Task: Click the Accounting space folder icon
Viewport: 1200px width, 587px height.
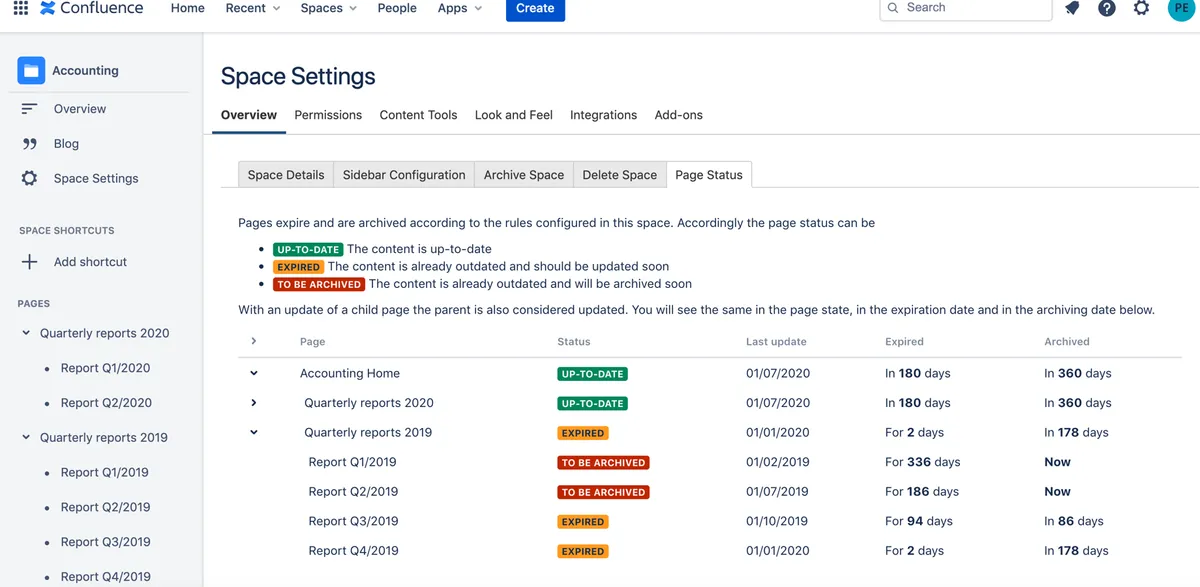Action: coord(31,70)
